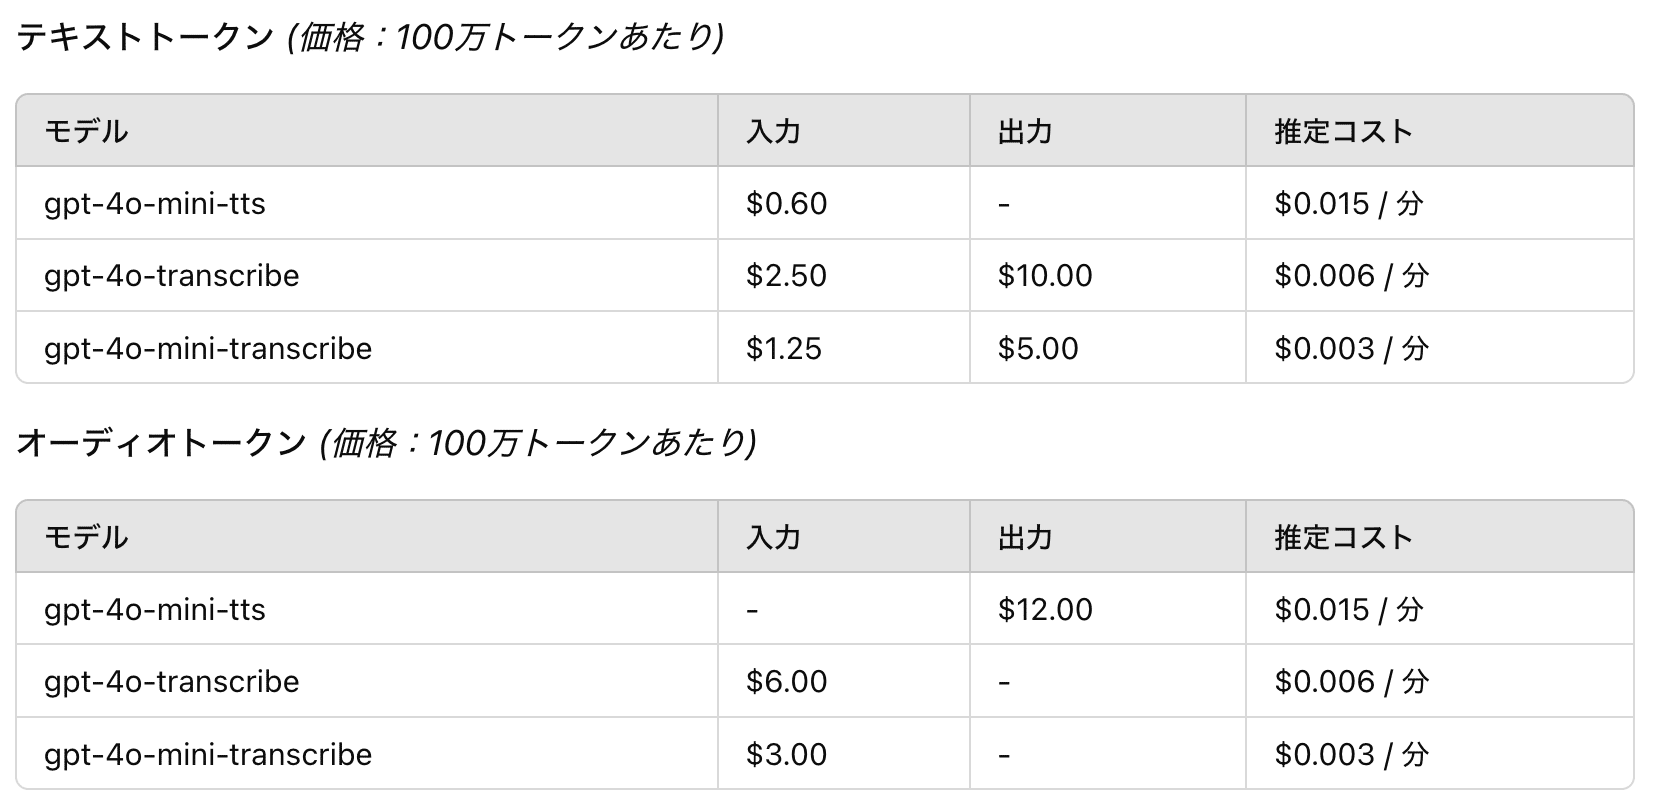Click the $2.50 input price cell
This screenshot has width=1654, height=812.
pyautogui.click(x=787, y=276)
